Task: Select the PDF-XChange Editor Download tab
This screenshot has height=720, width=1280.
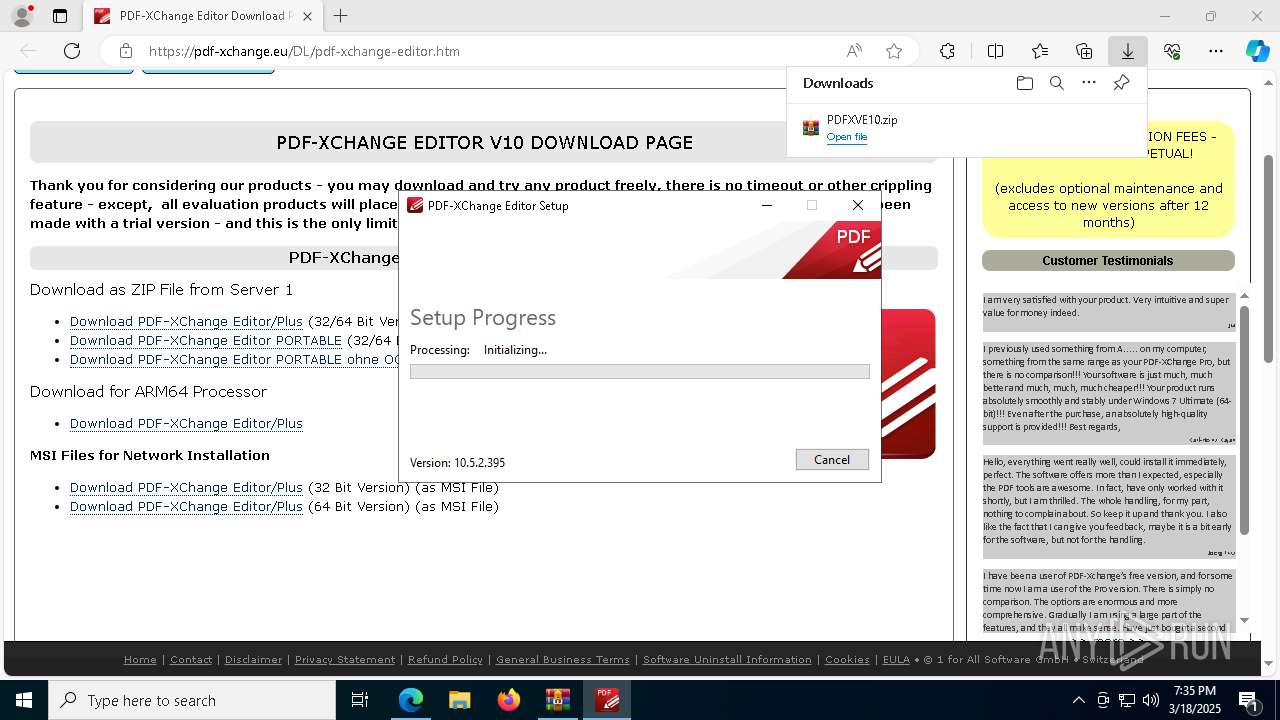Action: click(x=203, y=16)
